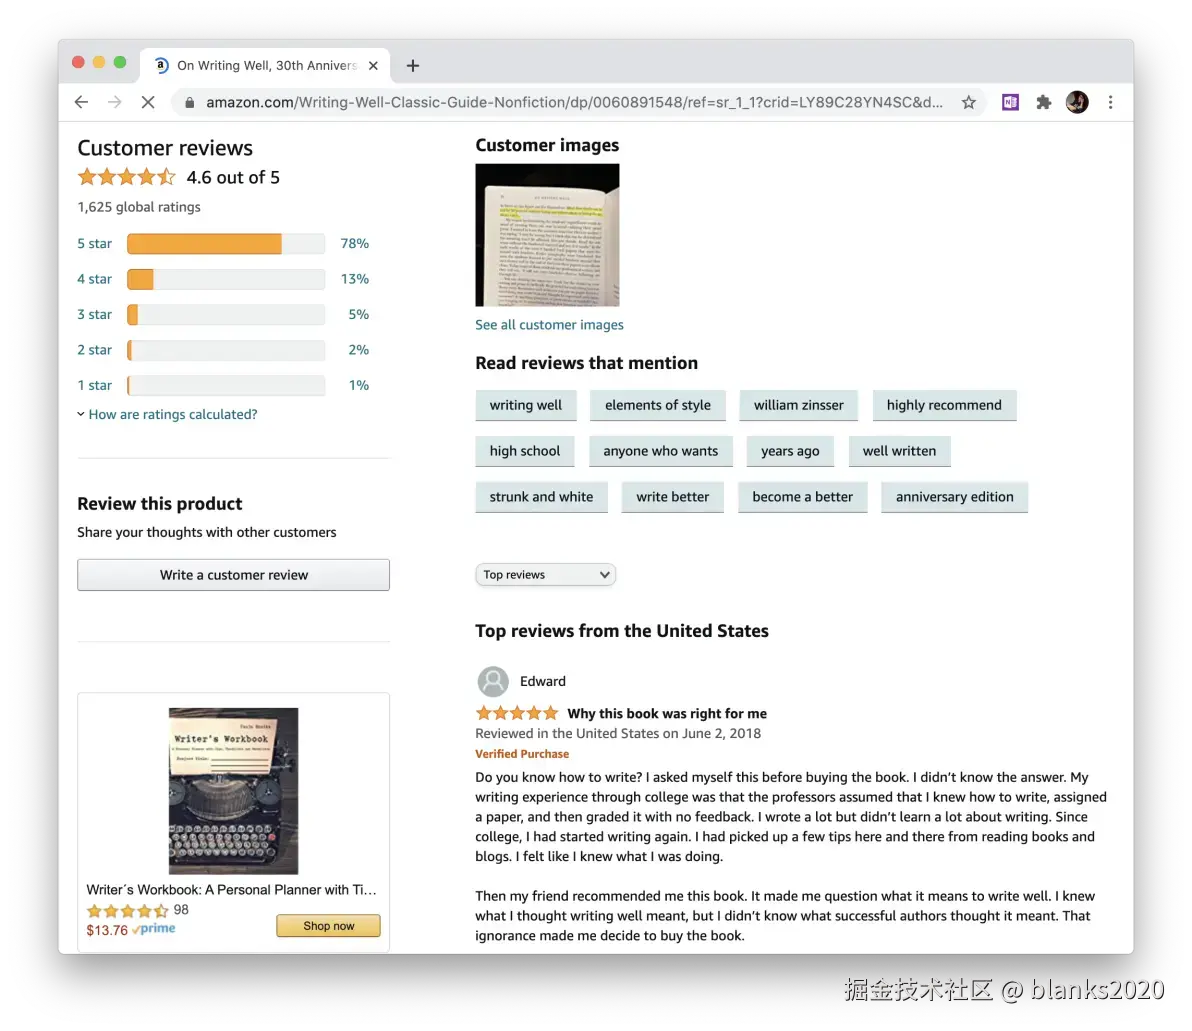The width and height of the screenshot is (1192, 1031).
Task: Open the Chrome profile avatar
Action: pos(1076,102)
